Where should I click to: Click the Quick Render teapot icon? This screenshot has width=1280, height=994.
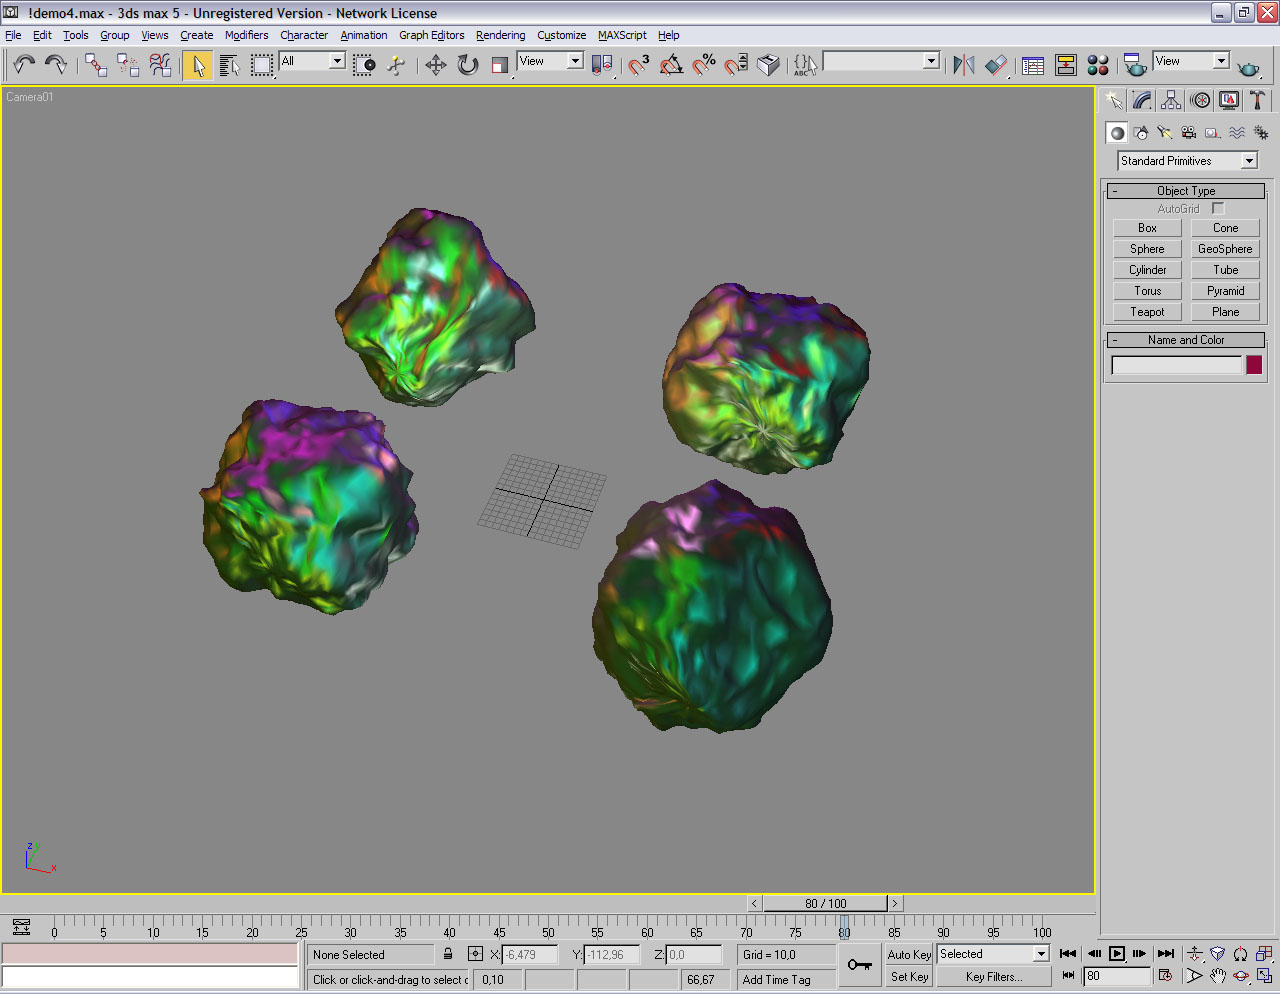(x=1248, y=67)
